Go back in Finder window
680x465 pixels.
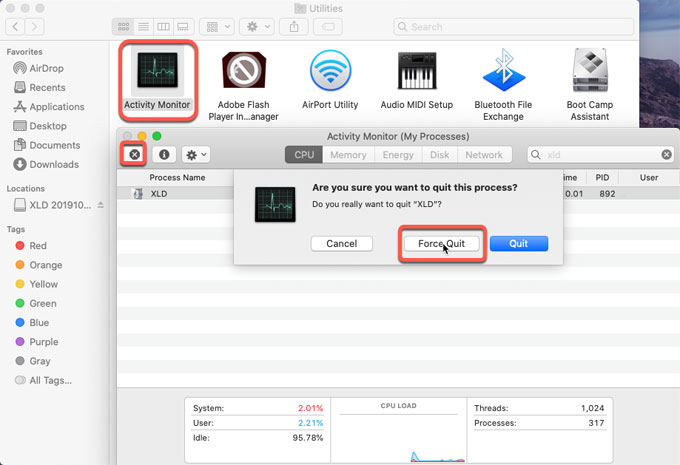tap(15, 27)
